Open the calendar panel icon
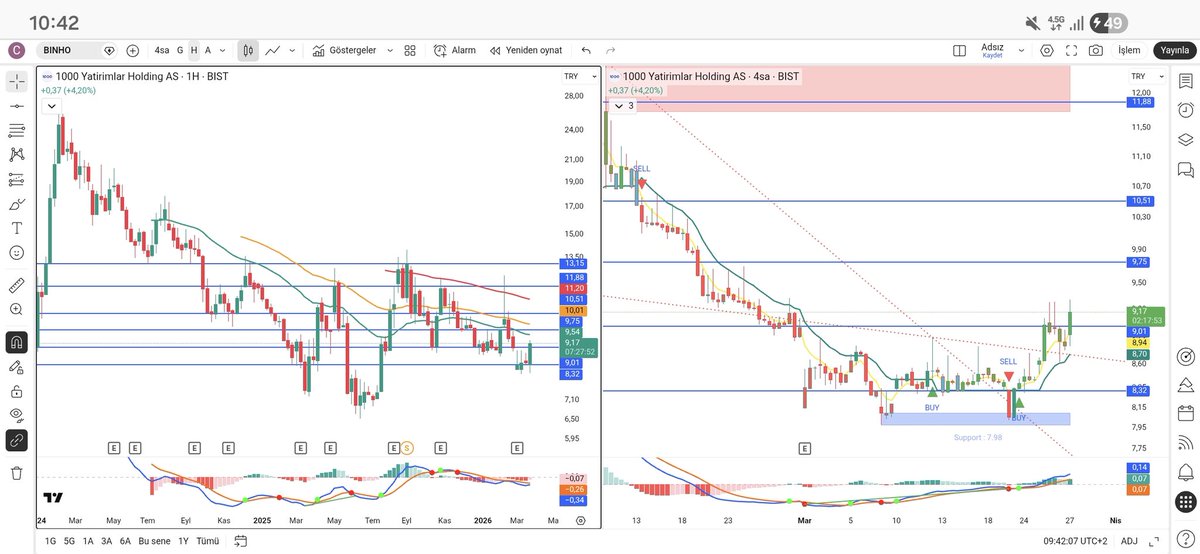Viewport: 1200px width, 554px height. point(1186,413)
